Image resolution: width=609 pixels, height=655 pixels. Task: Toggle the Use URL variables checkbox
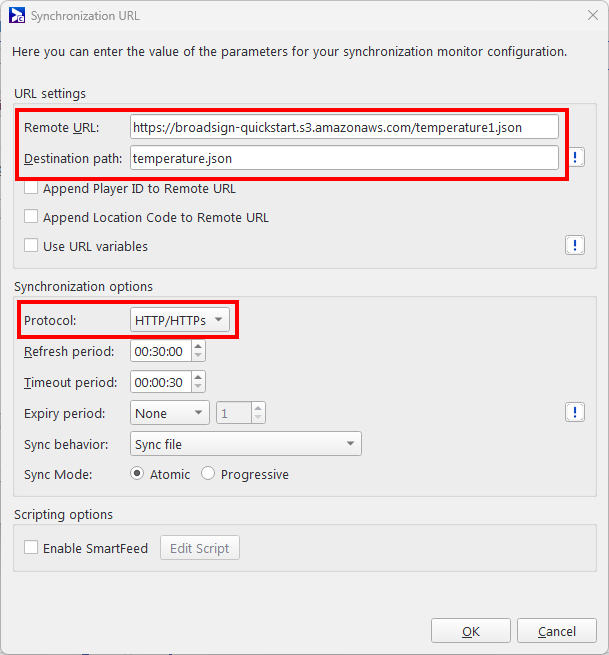pos(31,246)
